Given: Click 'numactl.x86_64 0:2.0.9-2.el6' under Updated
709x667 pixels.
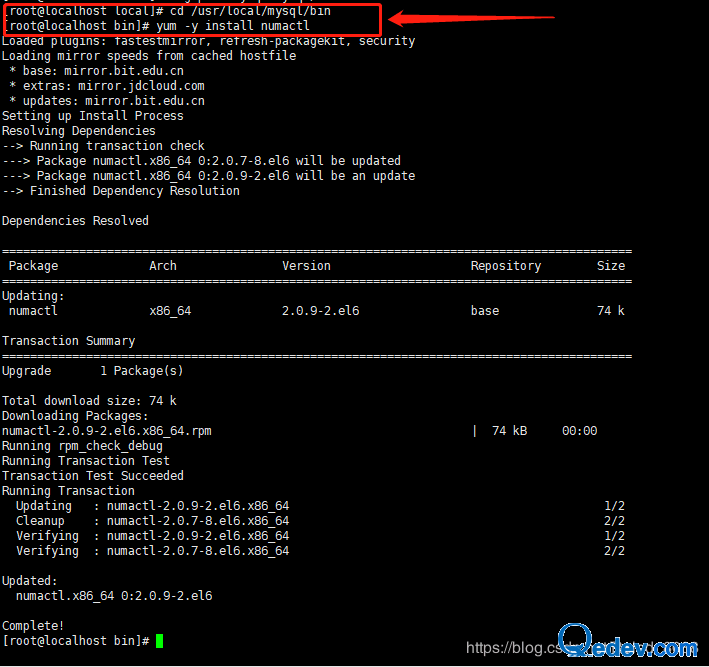Looking at the screenshot, I should coord(114,596).
